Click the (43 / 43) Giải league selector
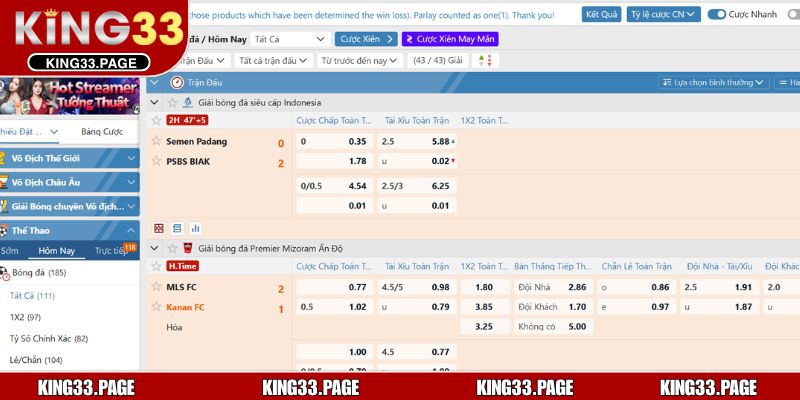This screenshot has width=800, height=400. pos(438,60)
